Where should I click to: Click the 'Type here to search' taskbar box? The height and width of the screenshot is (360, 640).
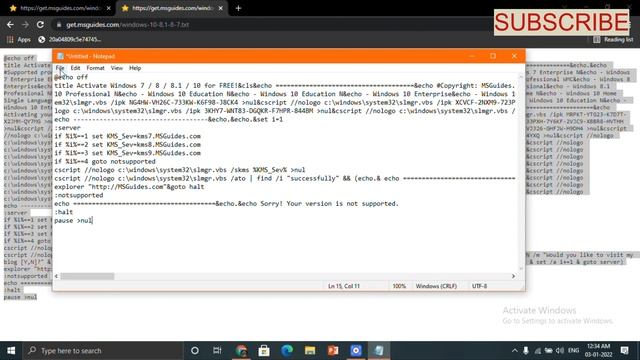[102, 351]
